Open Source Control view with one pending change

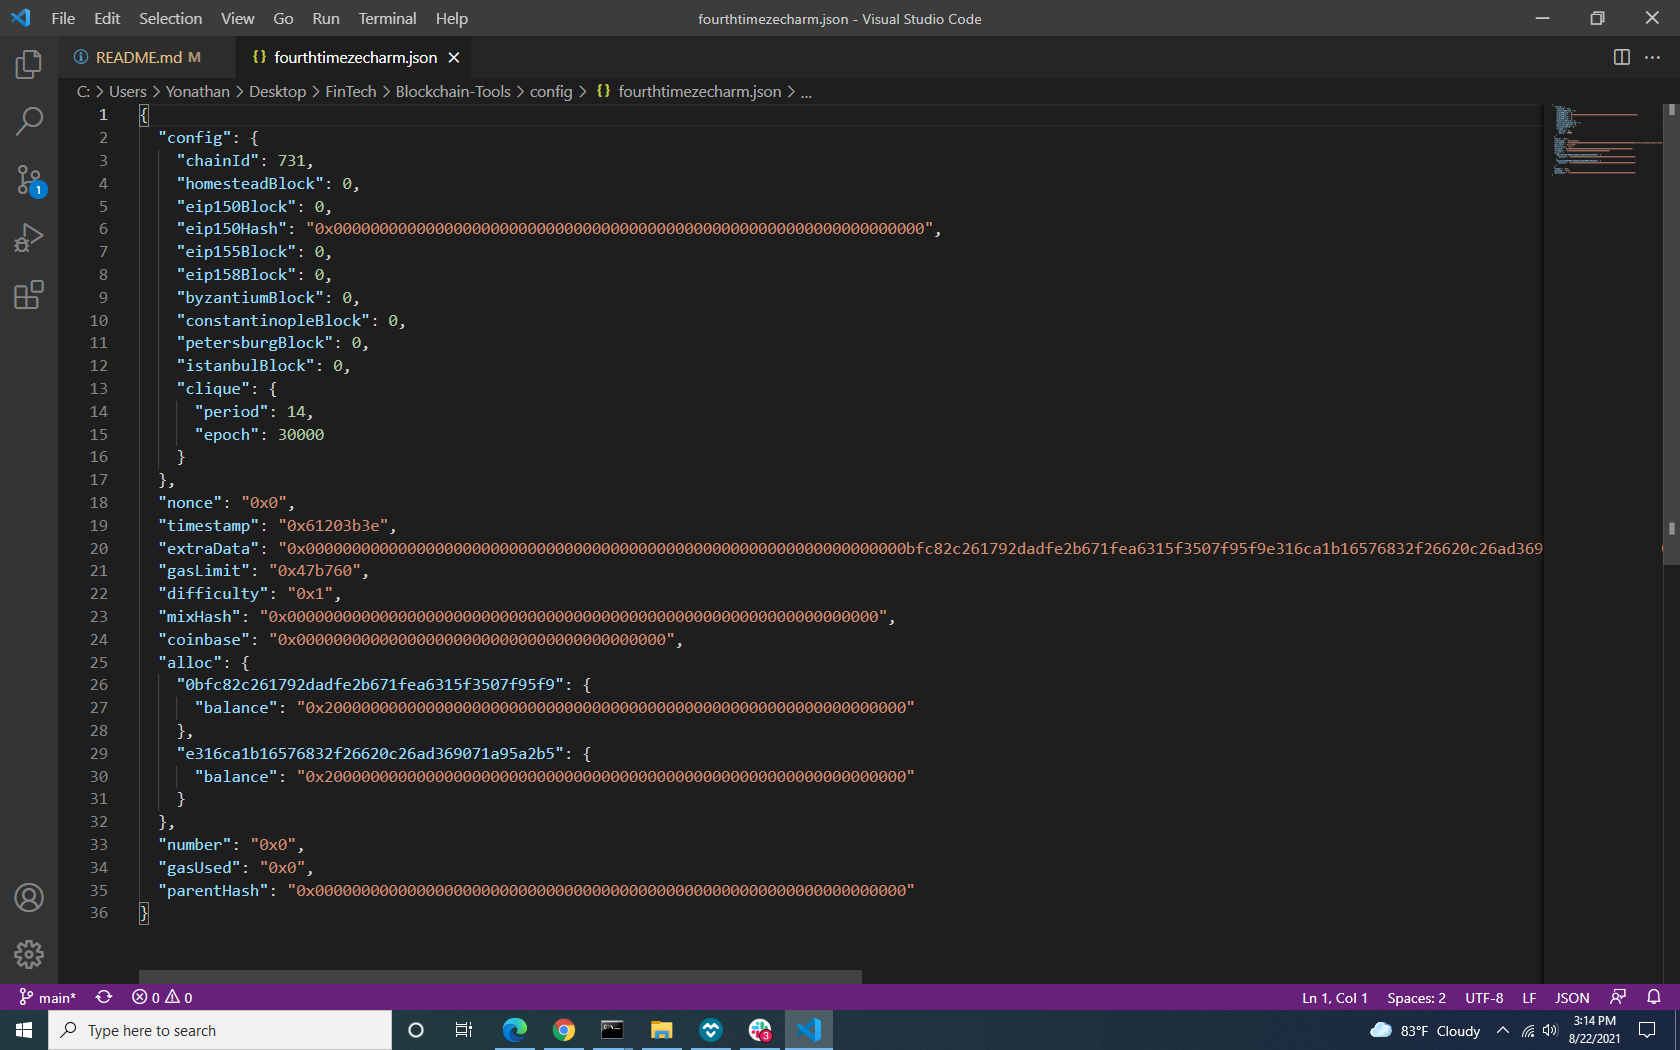[x=29, y=180]
